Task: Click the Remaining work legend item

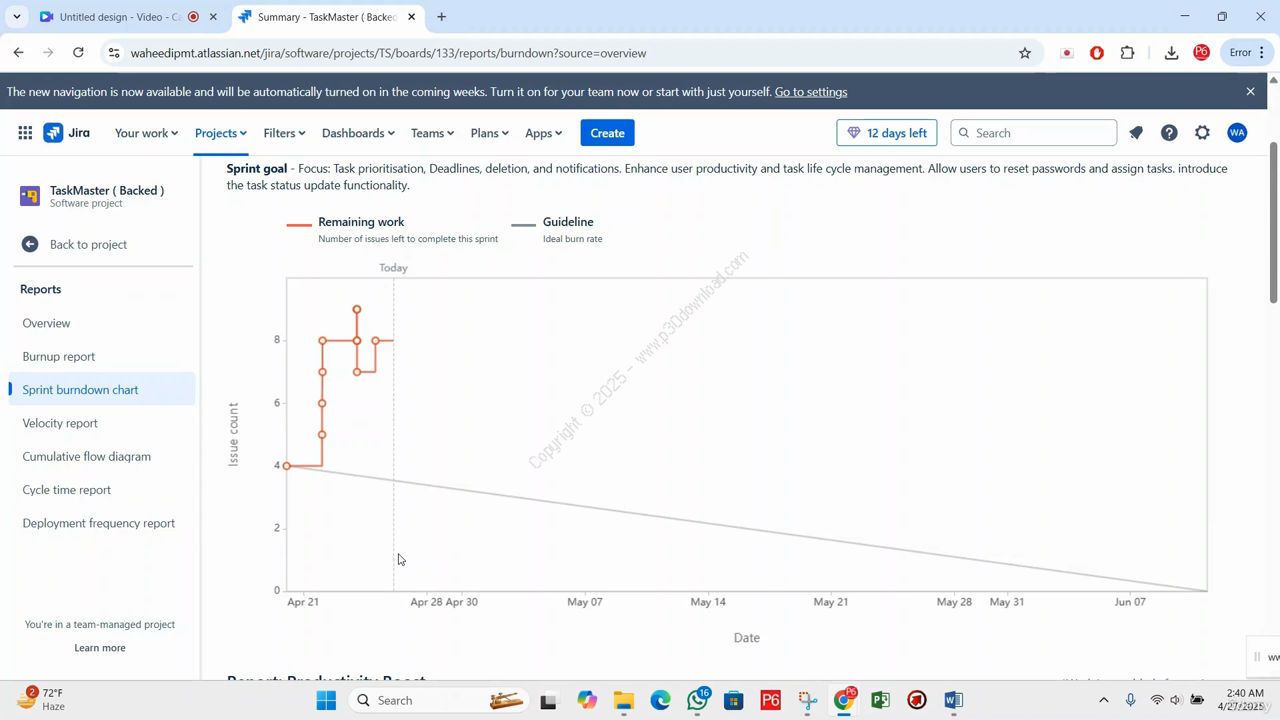Action: (392, 230)
